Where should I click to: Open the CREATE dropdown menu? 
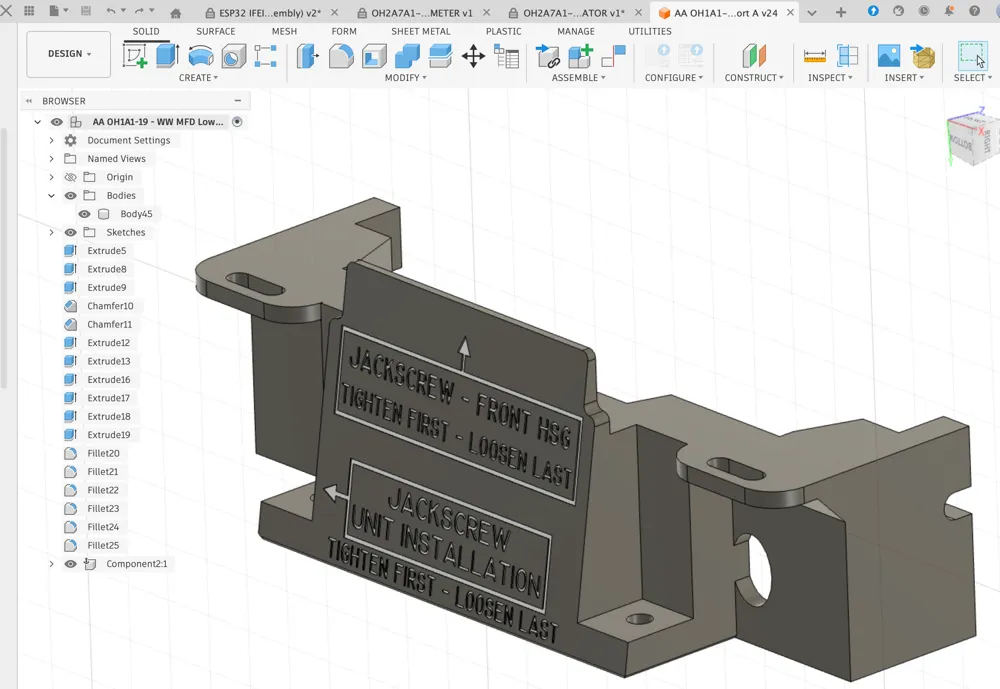tap(198, 78)
